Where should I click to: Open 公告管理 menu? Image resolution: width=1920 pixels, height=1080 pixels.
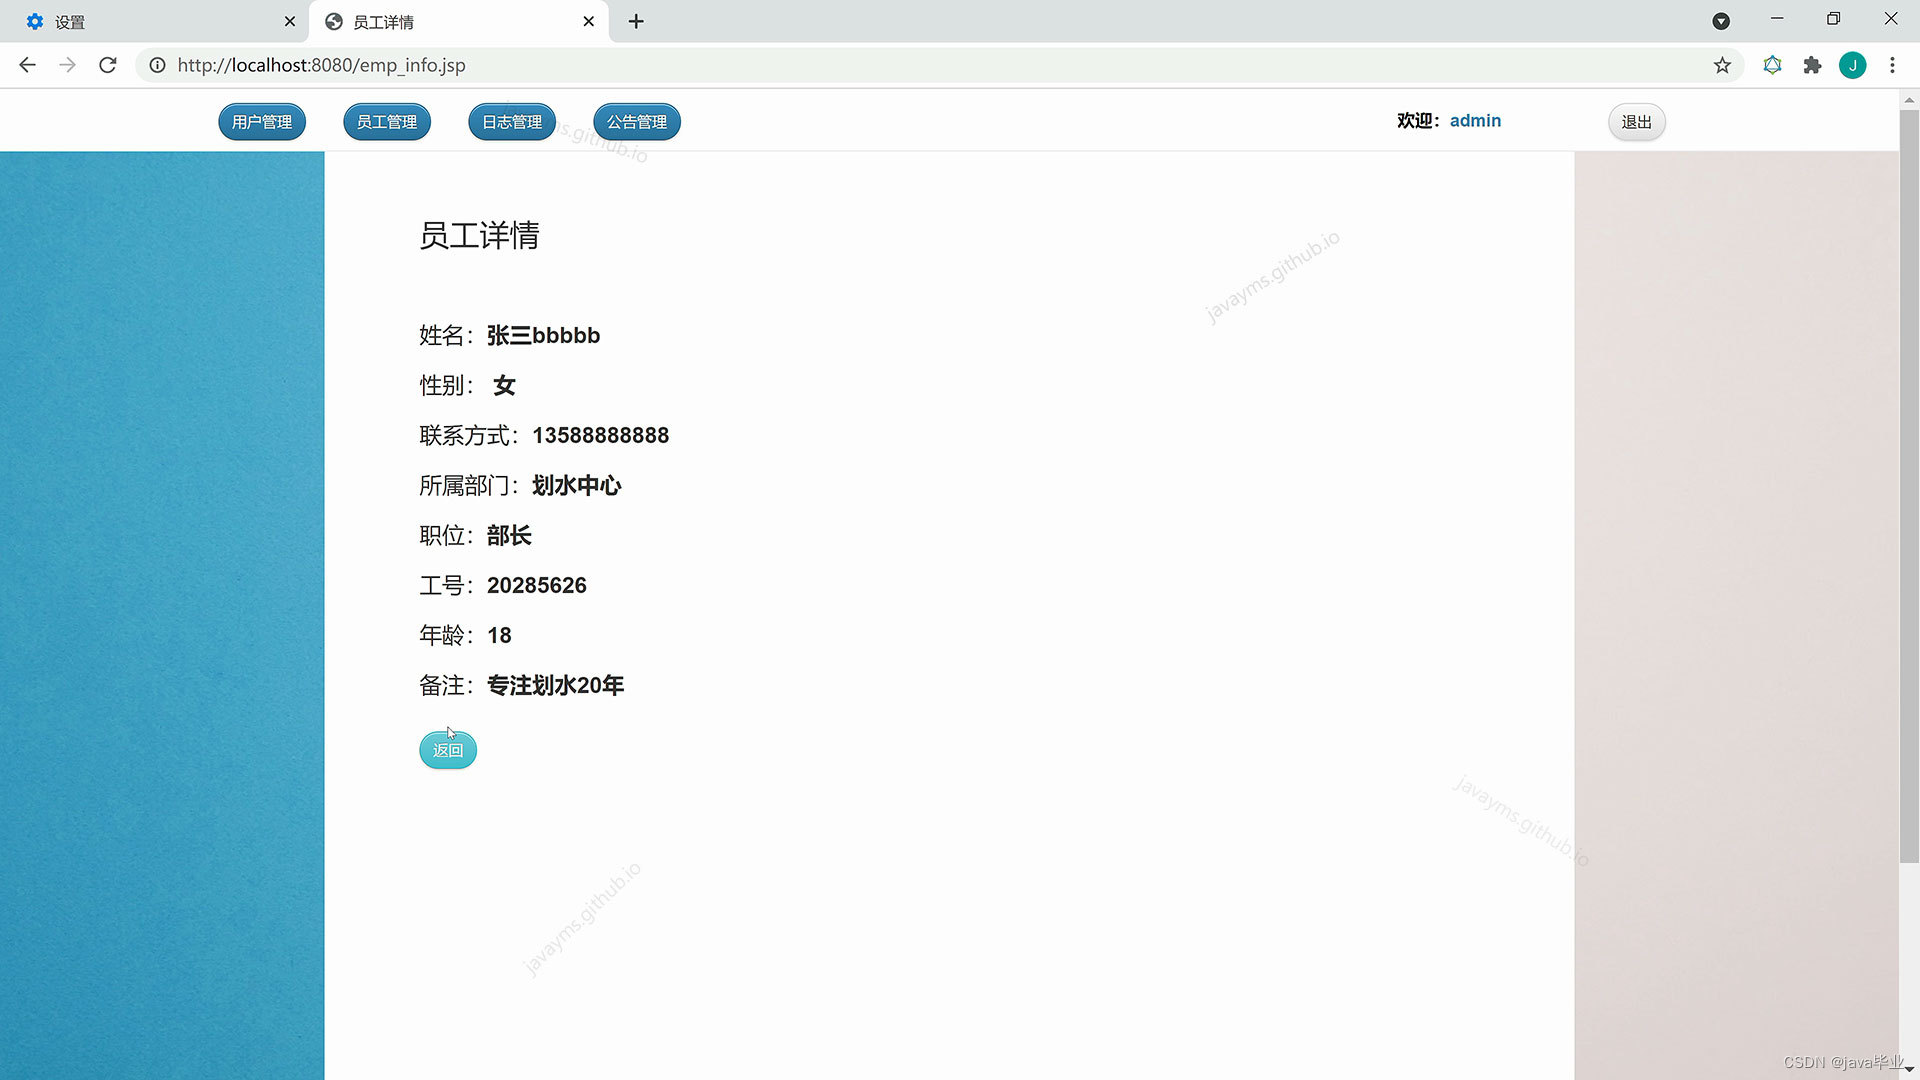click(637, 122)
